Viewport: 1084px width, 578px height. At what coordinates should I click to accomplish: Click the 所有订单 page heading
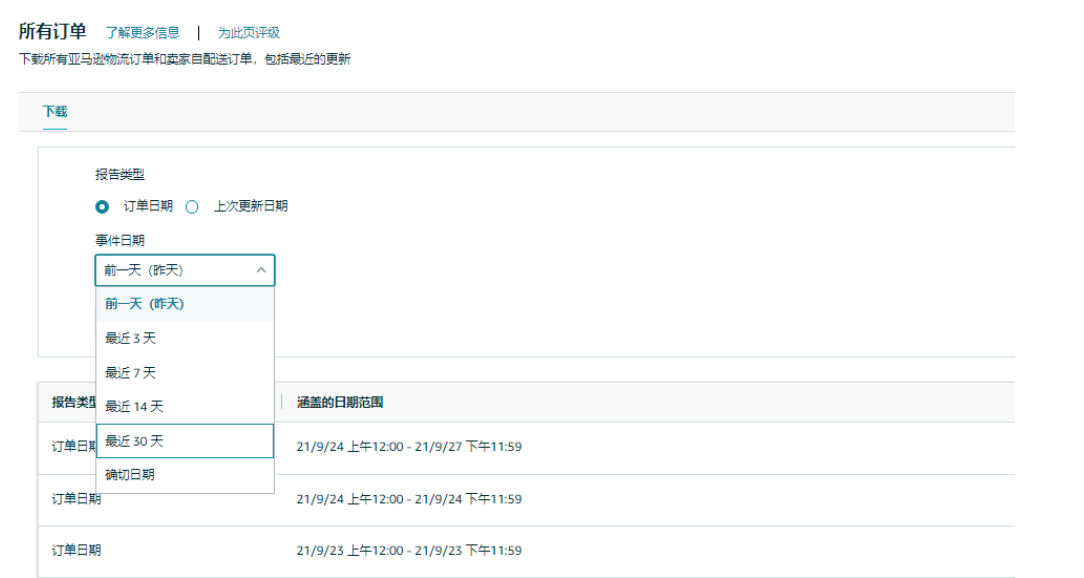coord(53,31)
